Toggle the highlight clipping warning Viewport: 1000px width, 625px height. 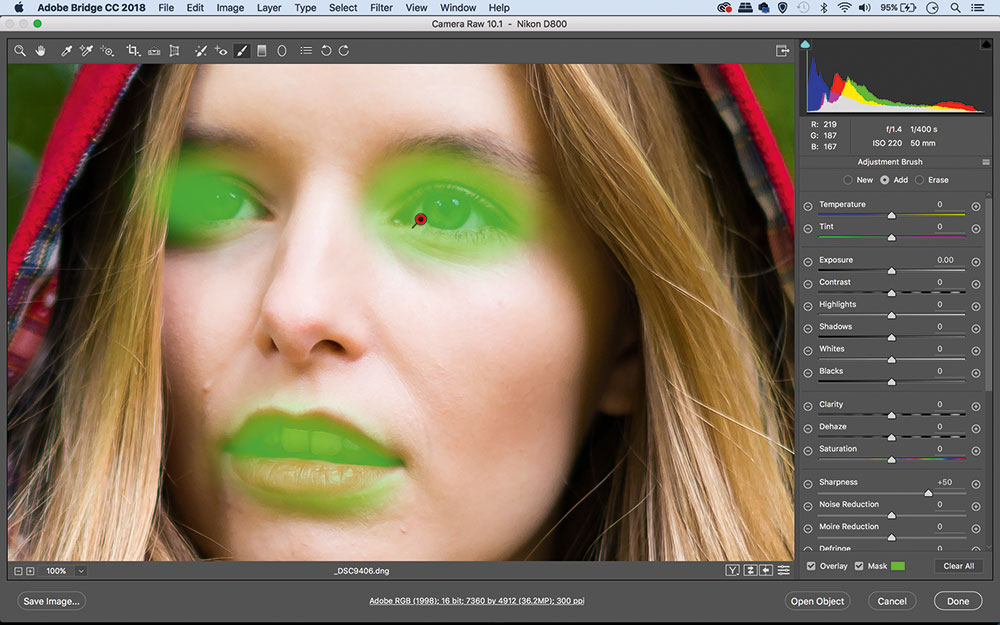tap(986, 44)
